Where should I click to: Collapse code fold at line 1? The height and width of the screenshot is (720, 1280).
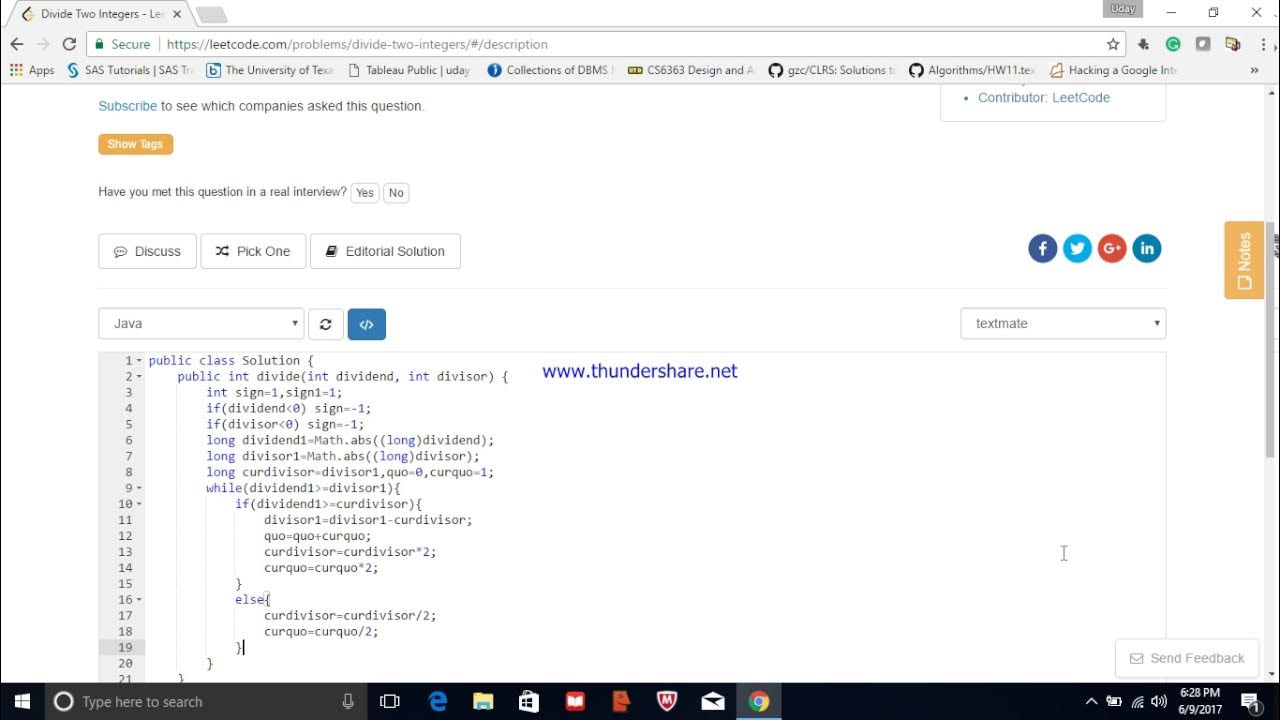(x=139, y=360)
